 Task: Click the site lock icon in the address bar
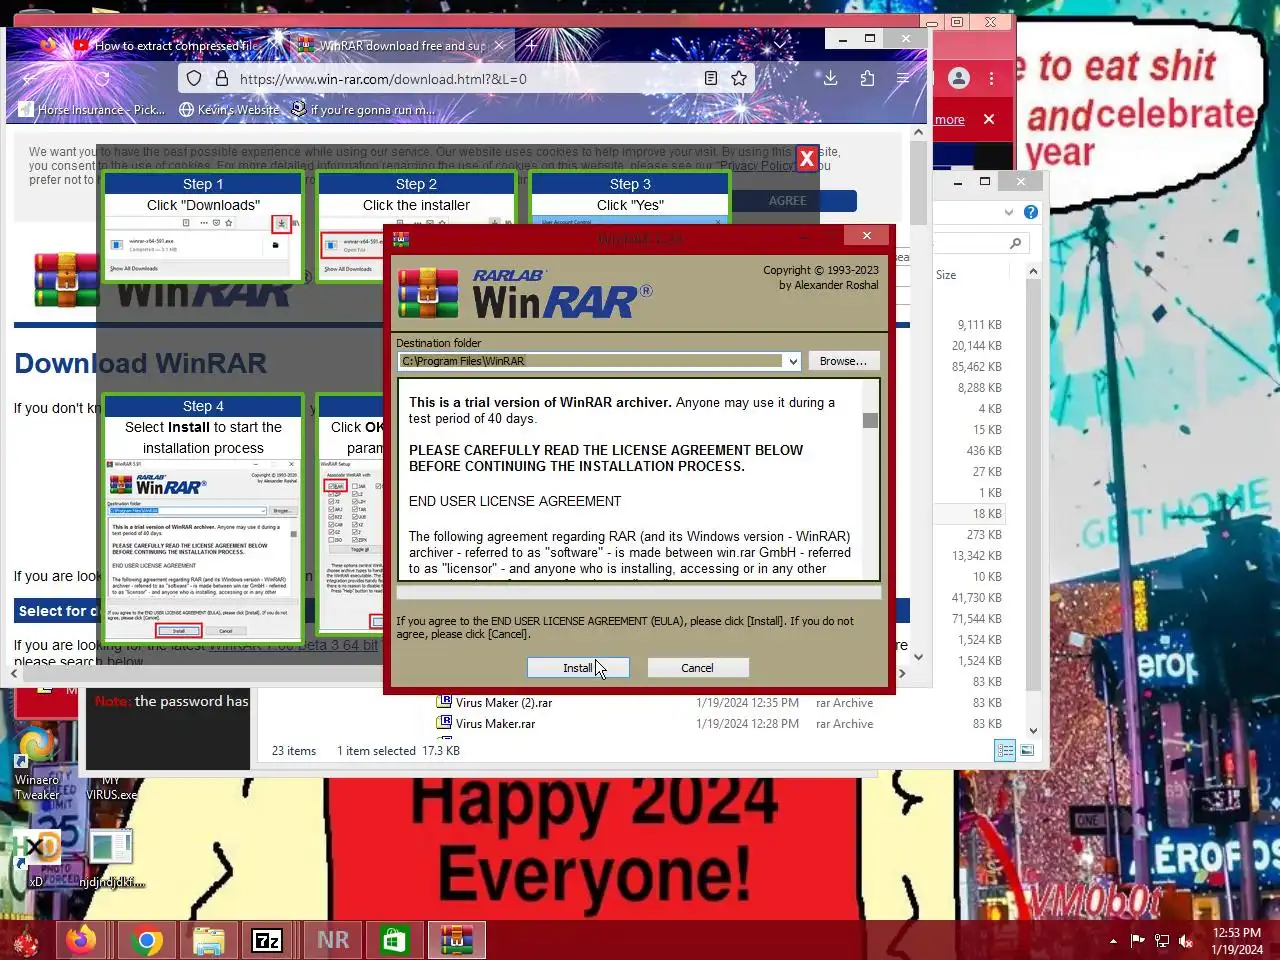pos(221,78)
